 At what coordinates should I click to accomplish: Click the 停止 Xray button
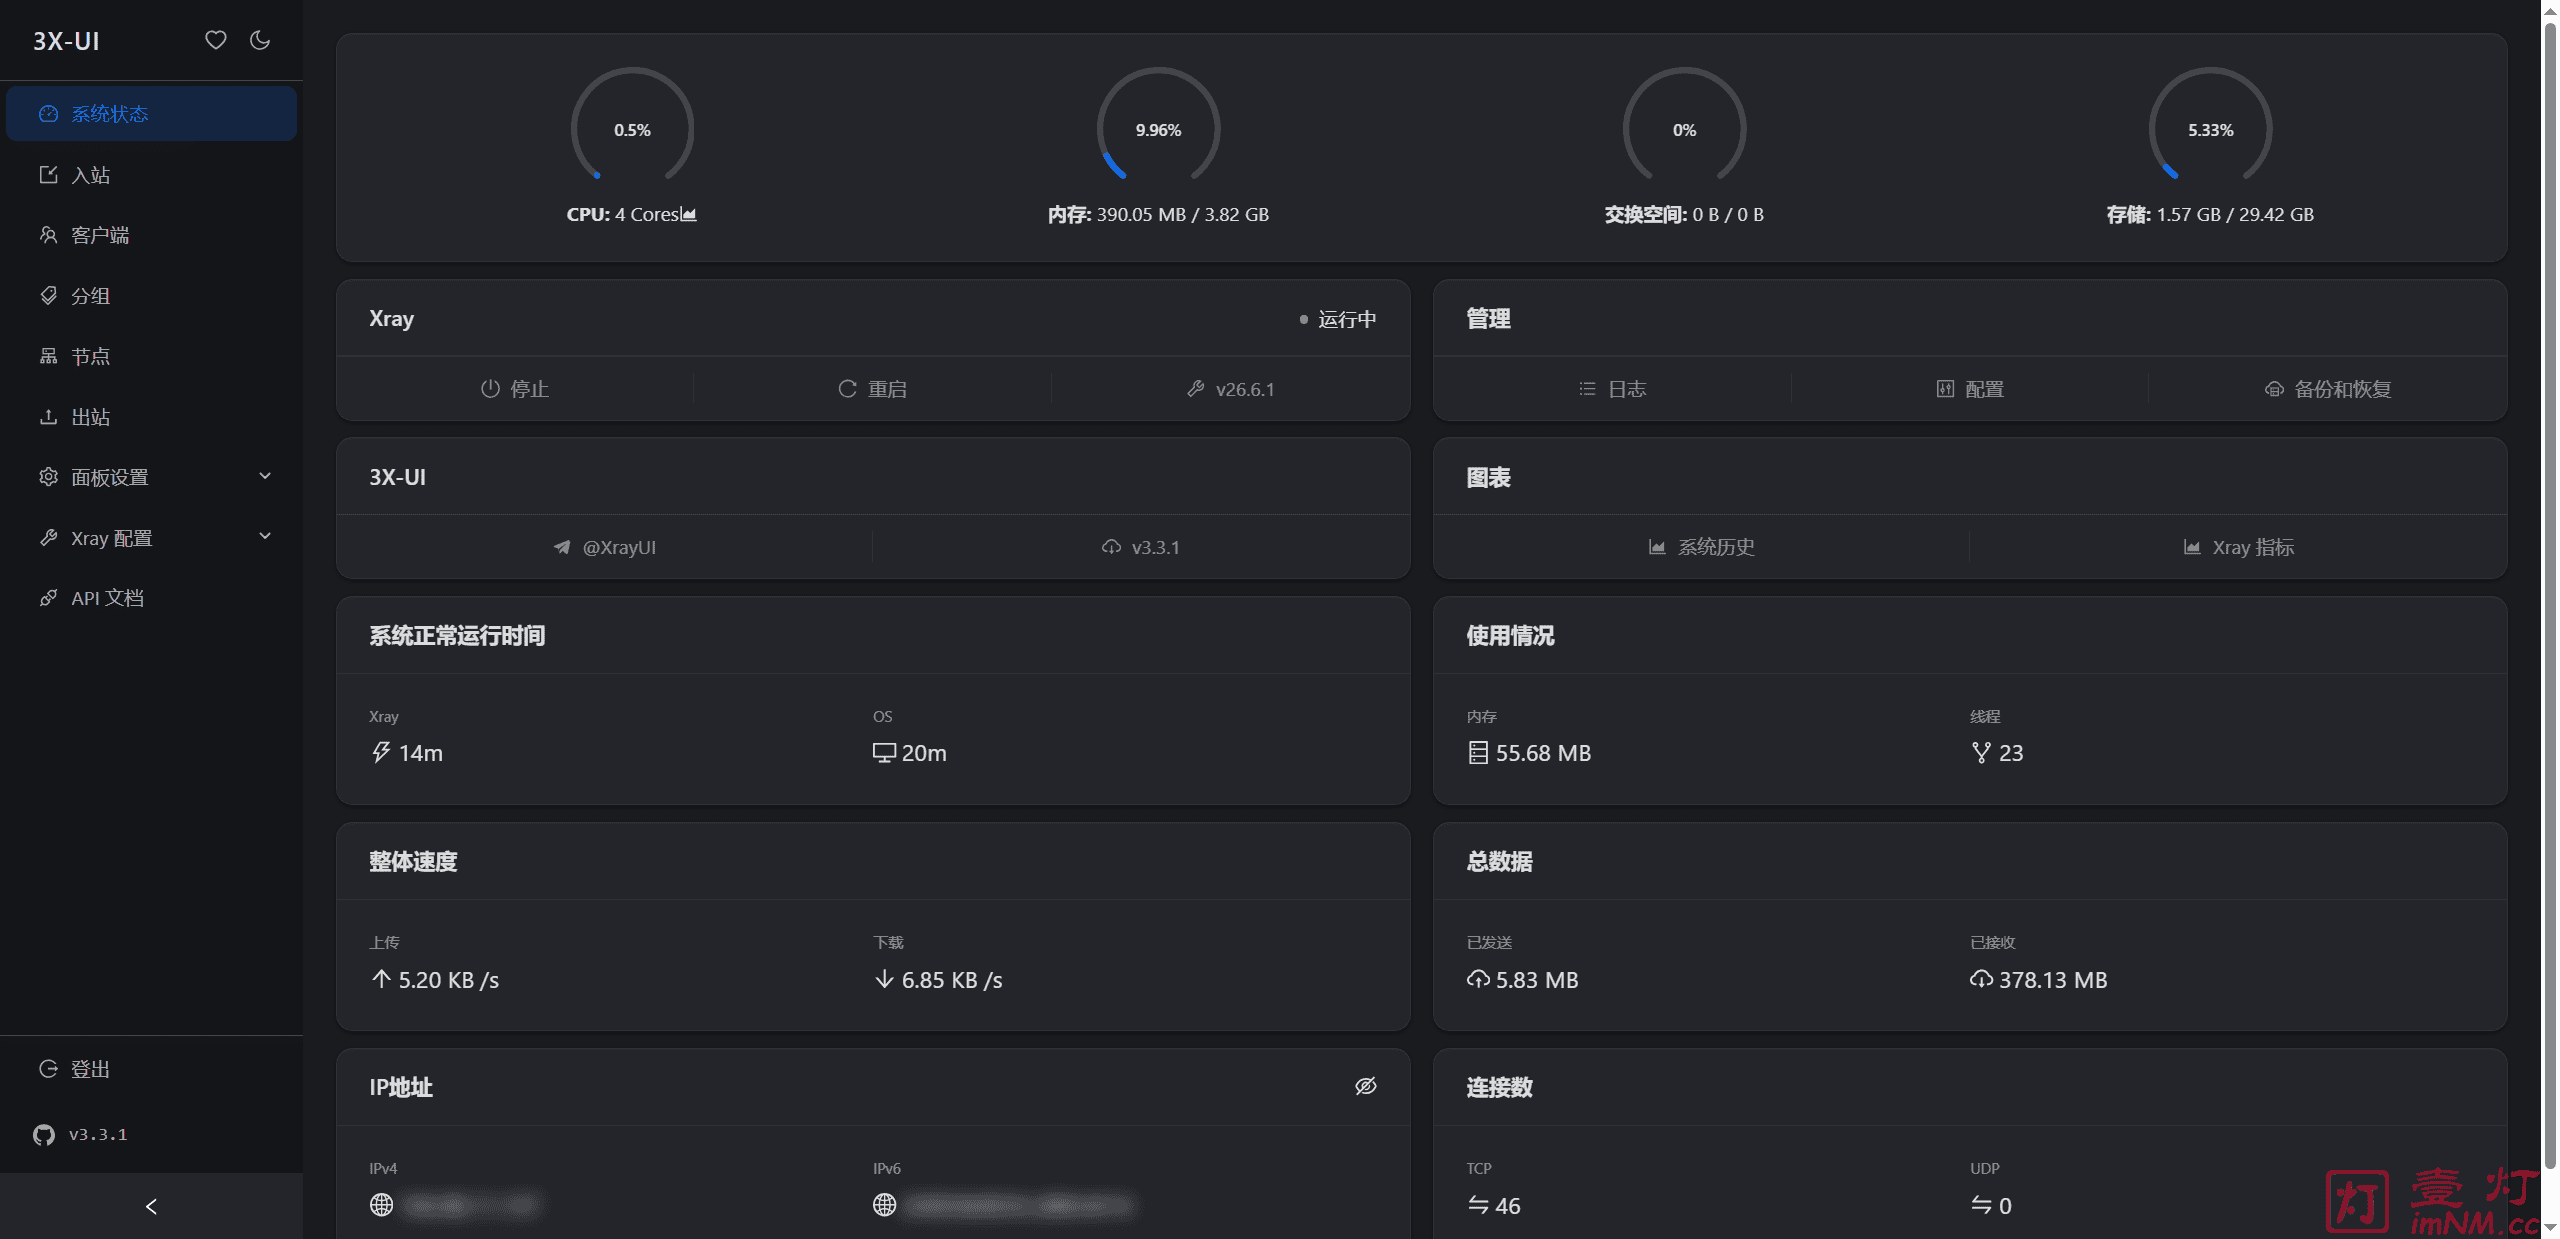(515, 389)
